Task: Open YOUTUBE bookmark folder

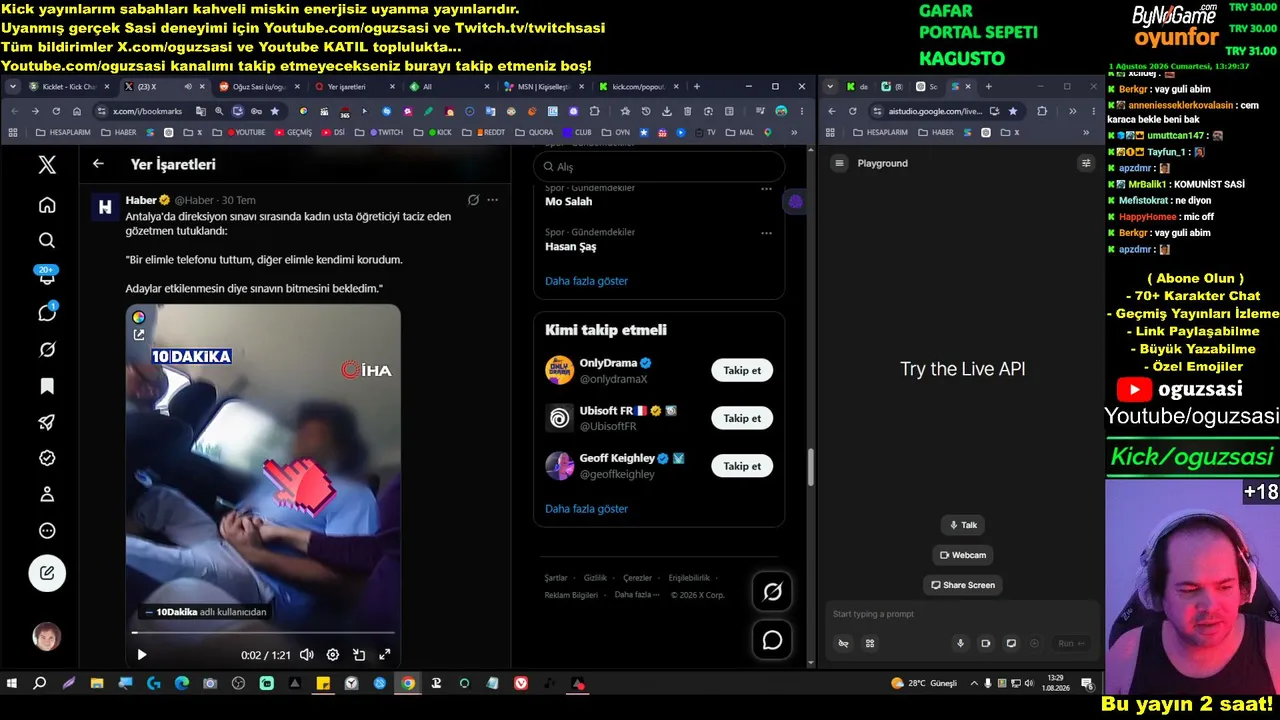Action: click(x=246, y=132)
